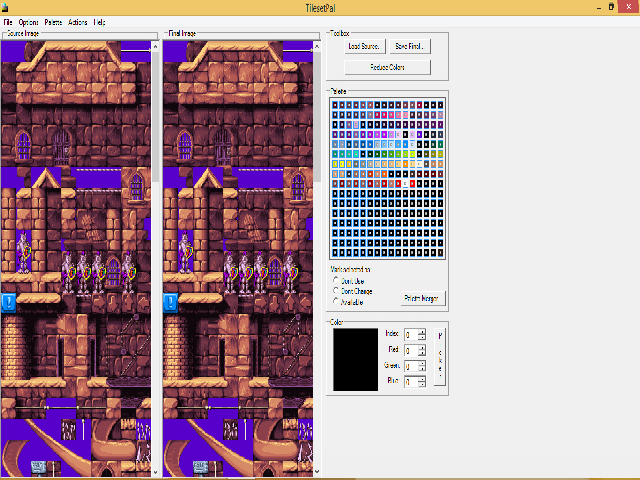This screenshot has height=480, width=640.
Task: Increase the Green value with up arrow
Action: click(422, 363)
